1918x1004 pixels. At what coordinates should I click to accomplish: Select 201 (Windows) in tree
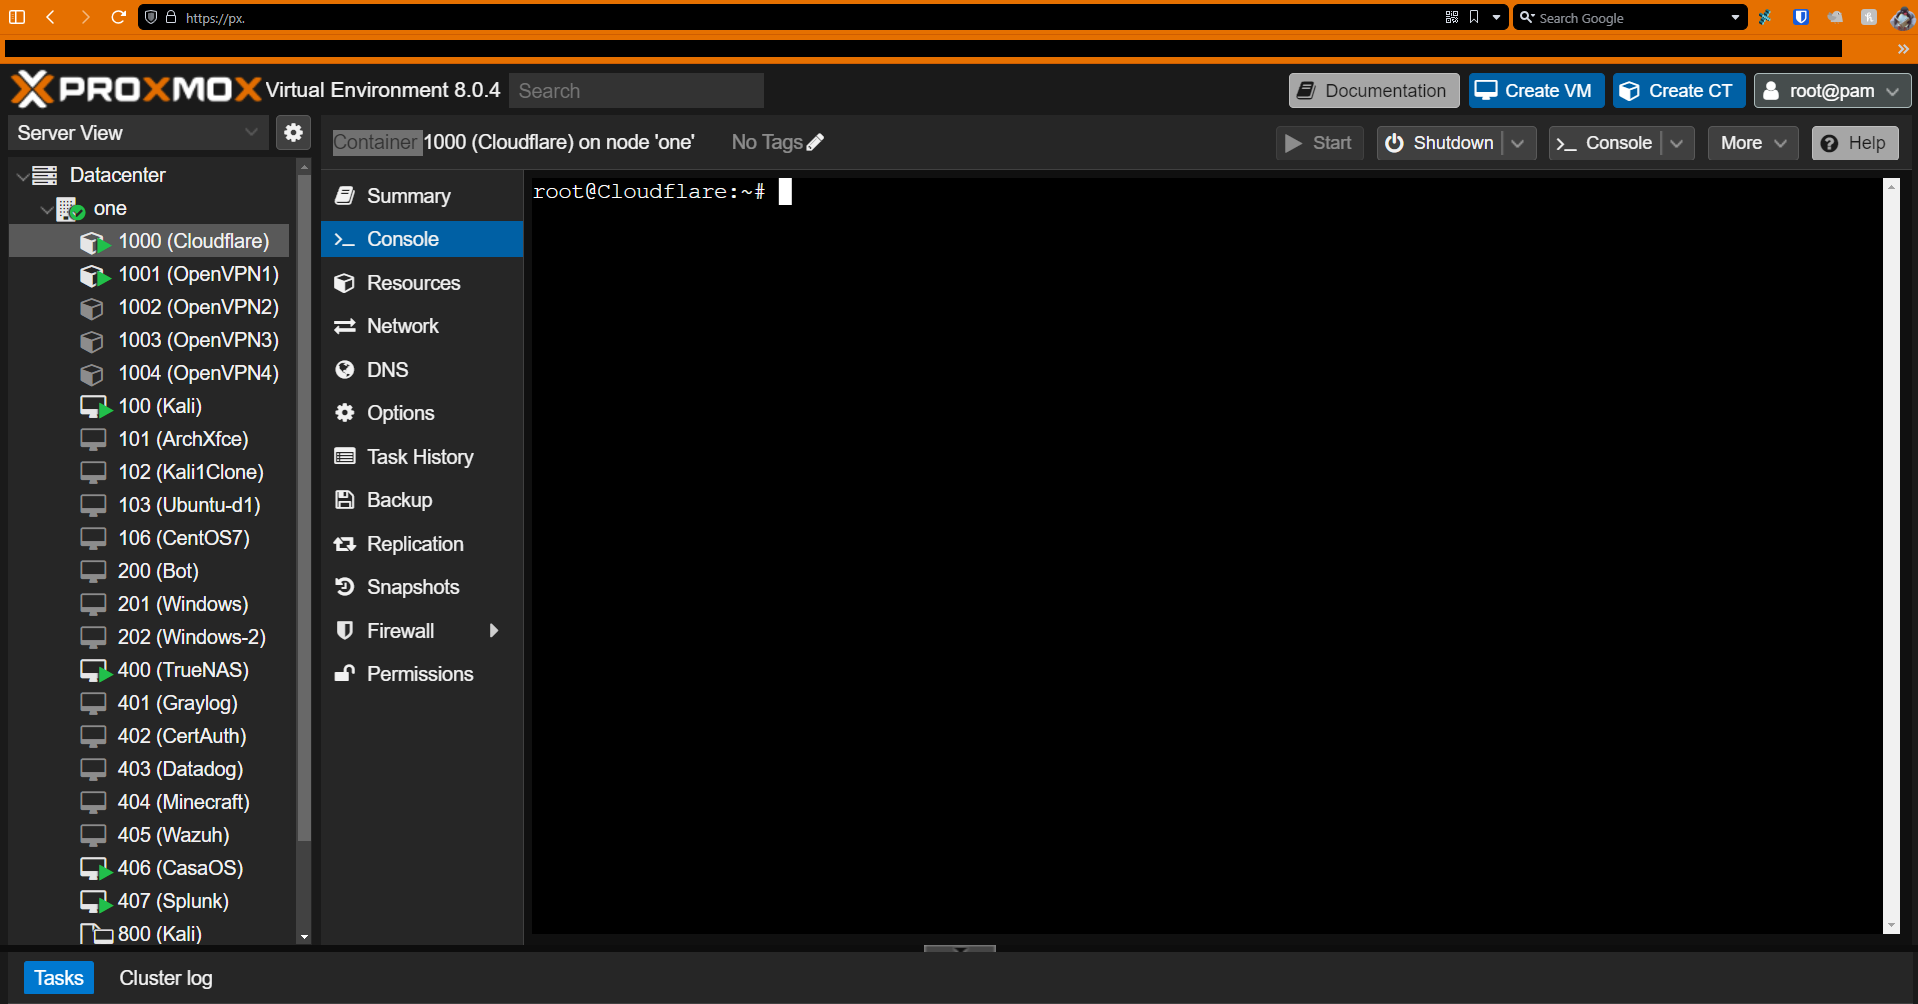[149, 604]
